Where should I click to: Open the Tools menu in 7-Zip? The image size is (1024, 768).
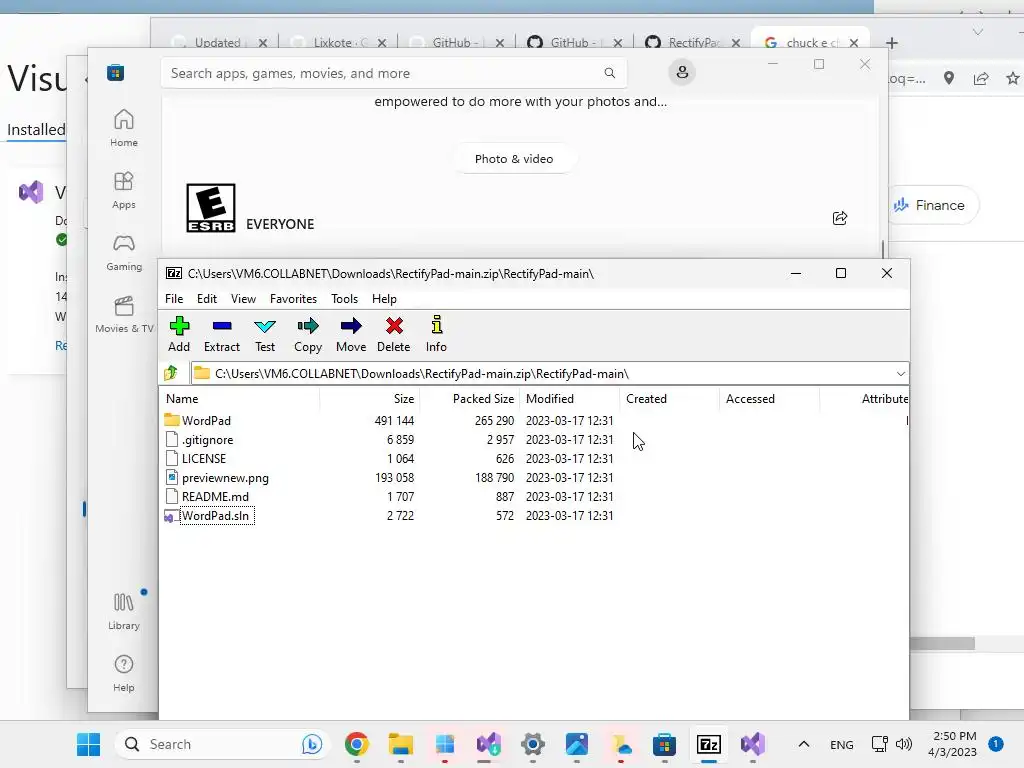click(x=344, y=298)
